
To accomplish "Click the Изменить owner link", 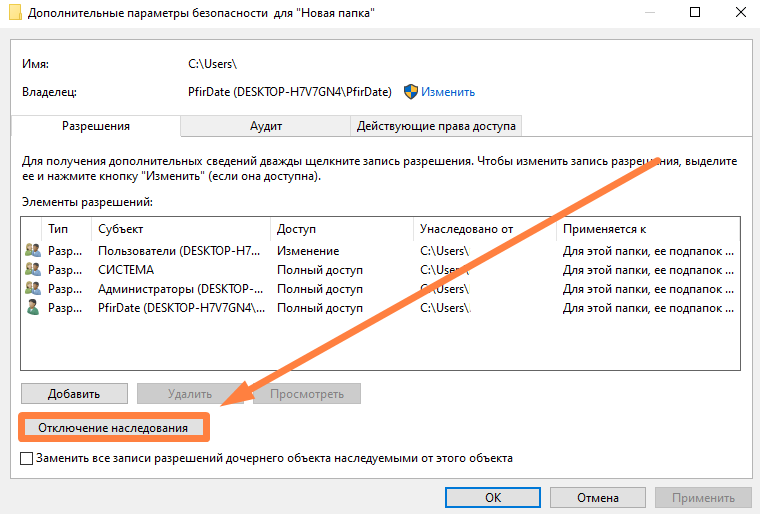I will coord(447,92).
